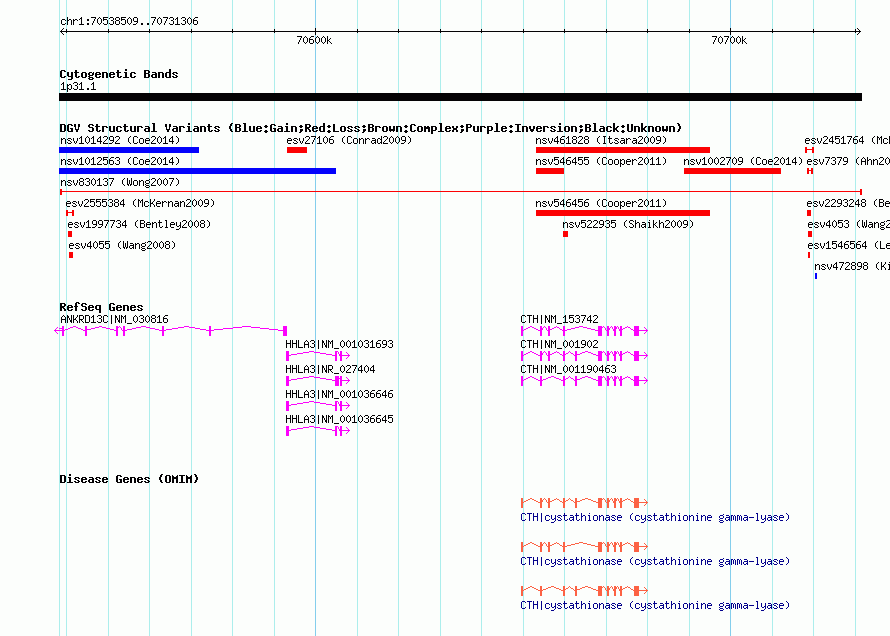Click ANKRD13C|NM_030816 gene label
Viewport: 890px width, 636px height.
pyautogui.click(x=114, y=319)
